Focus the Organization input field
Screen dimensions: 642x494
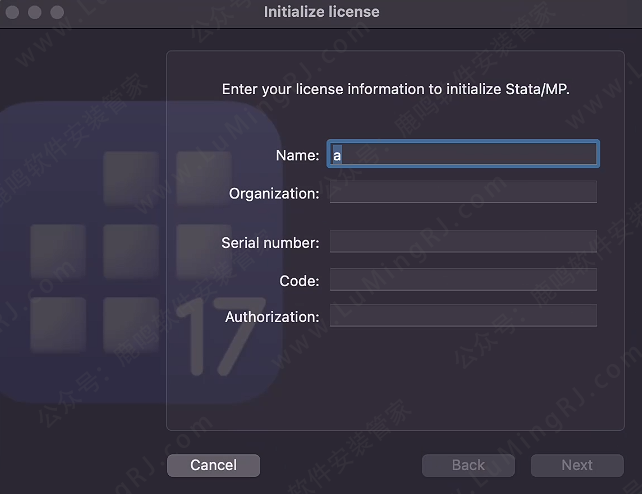(463, 192)
